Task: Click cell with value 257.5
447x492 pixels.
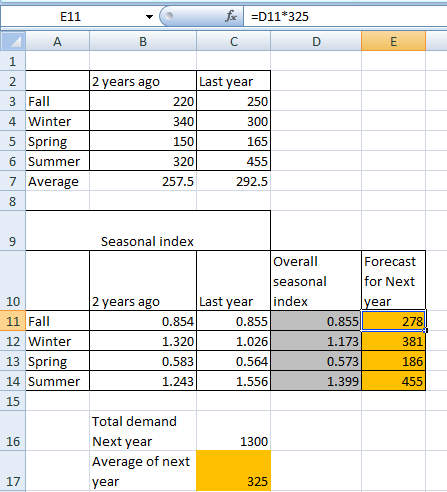Action: [x=143, y=181]
